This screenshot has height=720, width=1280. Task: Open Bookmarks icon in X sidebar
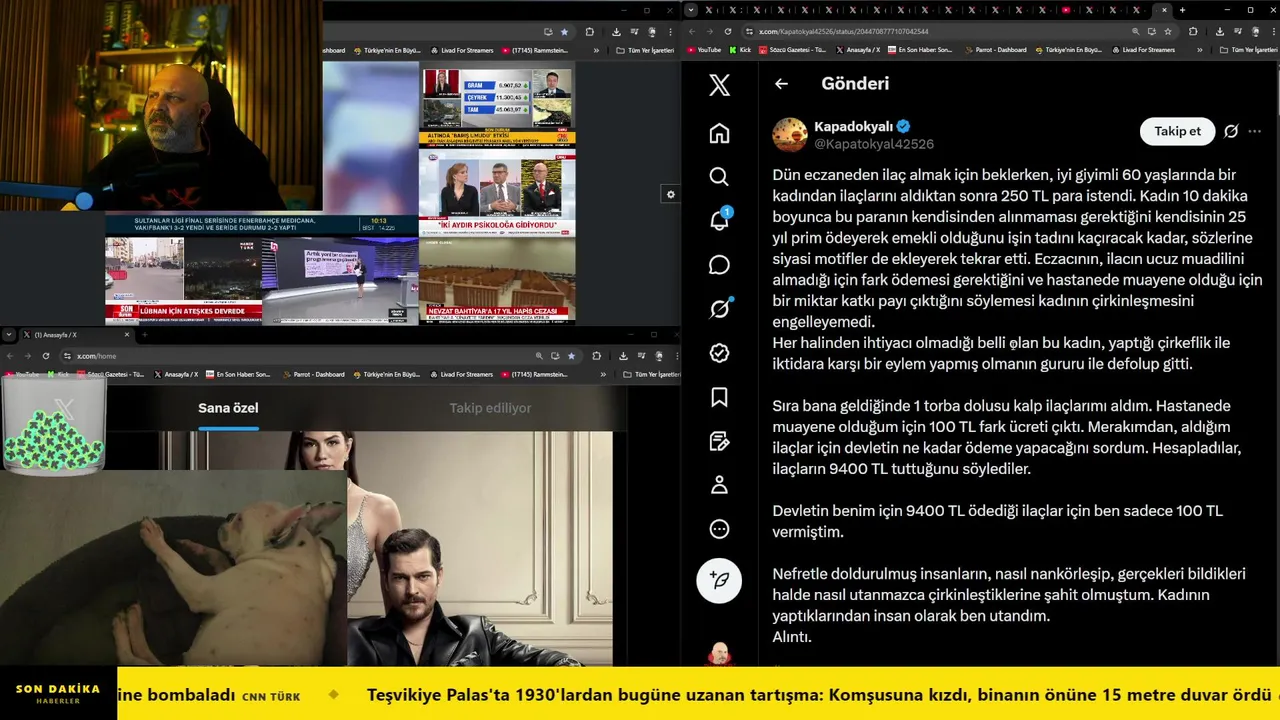click(719, 397)
